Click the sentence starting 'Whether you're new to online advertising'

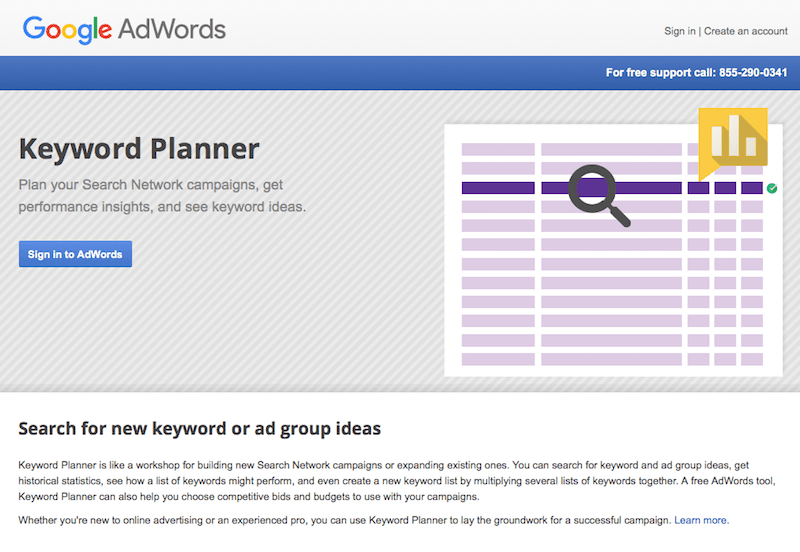(344, 520)
